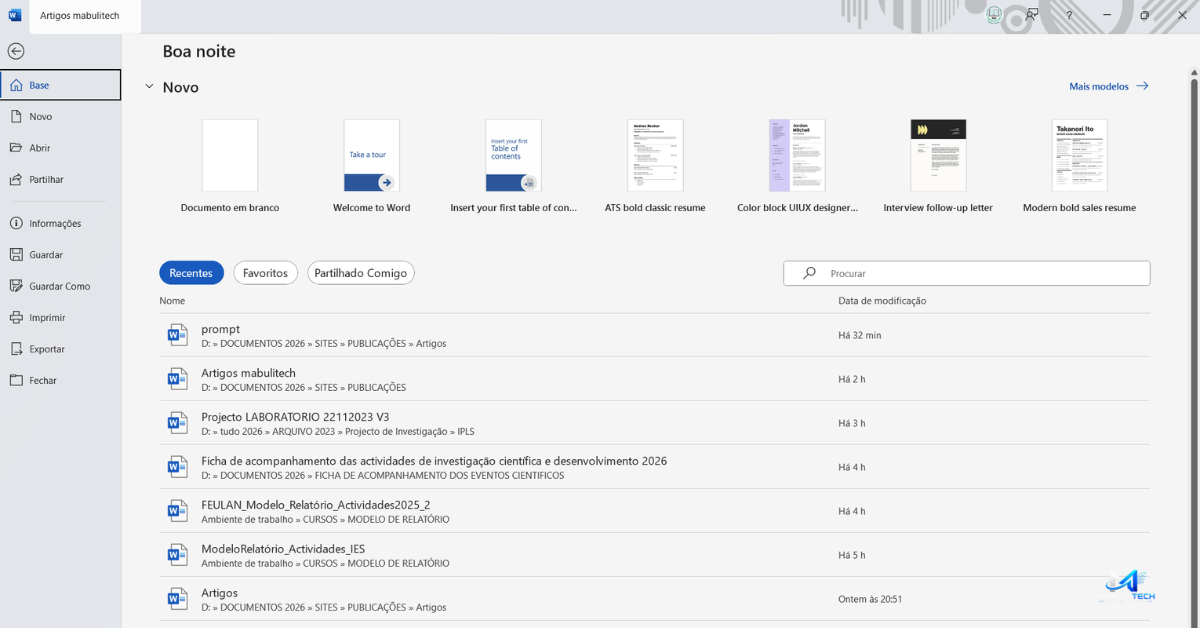The image size is (1200, 628).
Task: Open Guardar Como page
Action: click(61, 286)
